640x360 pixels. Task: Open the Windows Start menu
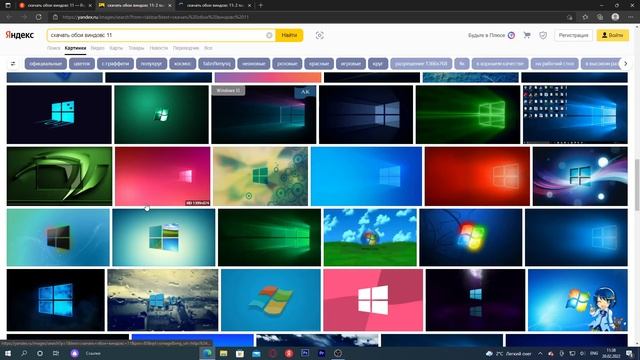(x=8, y=353)
